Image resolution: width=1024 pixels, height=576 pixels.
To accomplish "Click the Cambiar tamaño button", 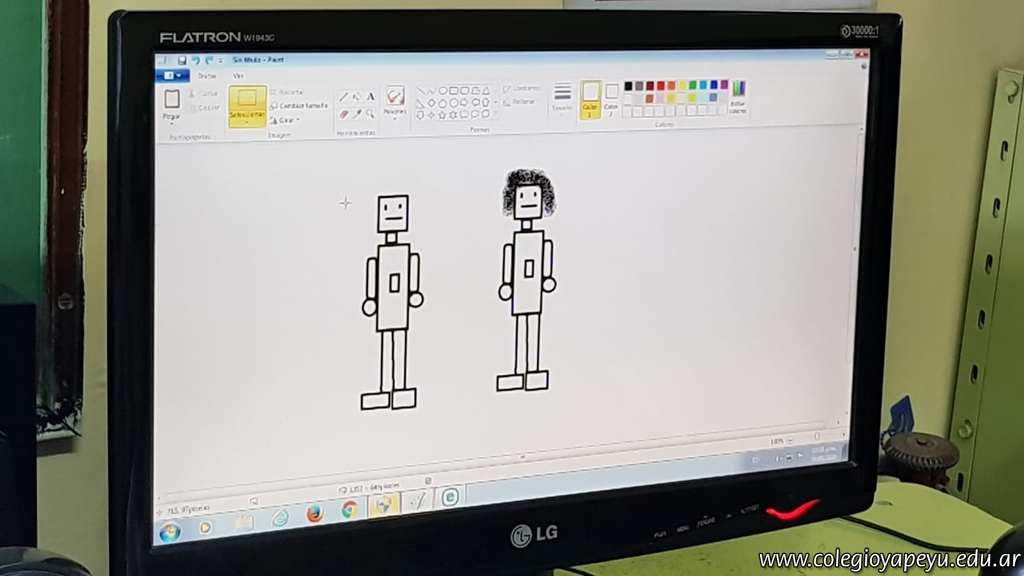I will (x=297, y=105).
